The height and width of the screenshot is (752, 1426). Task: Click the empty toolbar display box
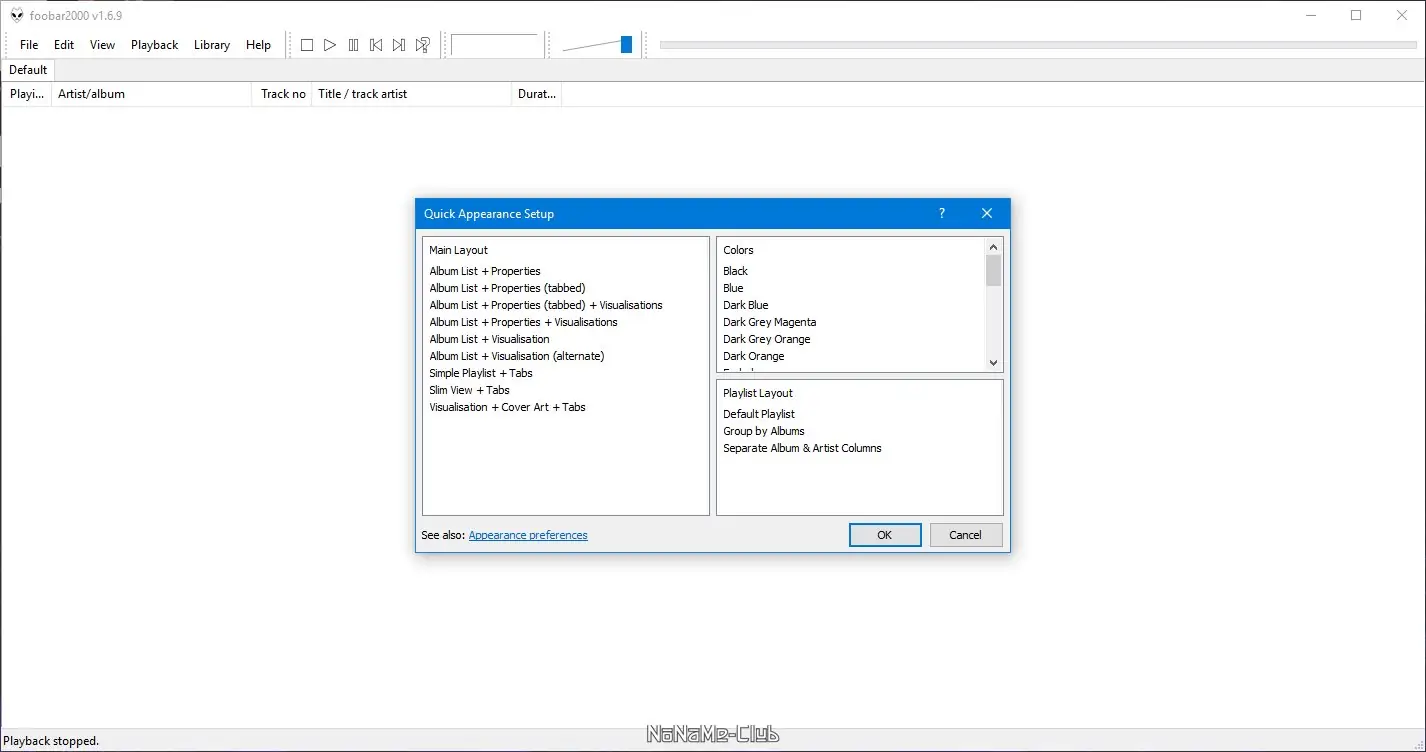[x=495, y=45]
